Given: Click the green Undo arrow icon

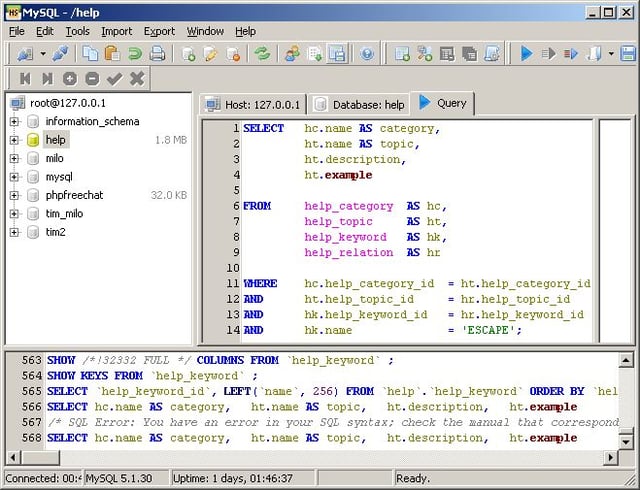Looking at the screenshot, I should (x=135, y=53).
